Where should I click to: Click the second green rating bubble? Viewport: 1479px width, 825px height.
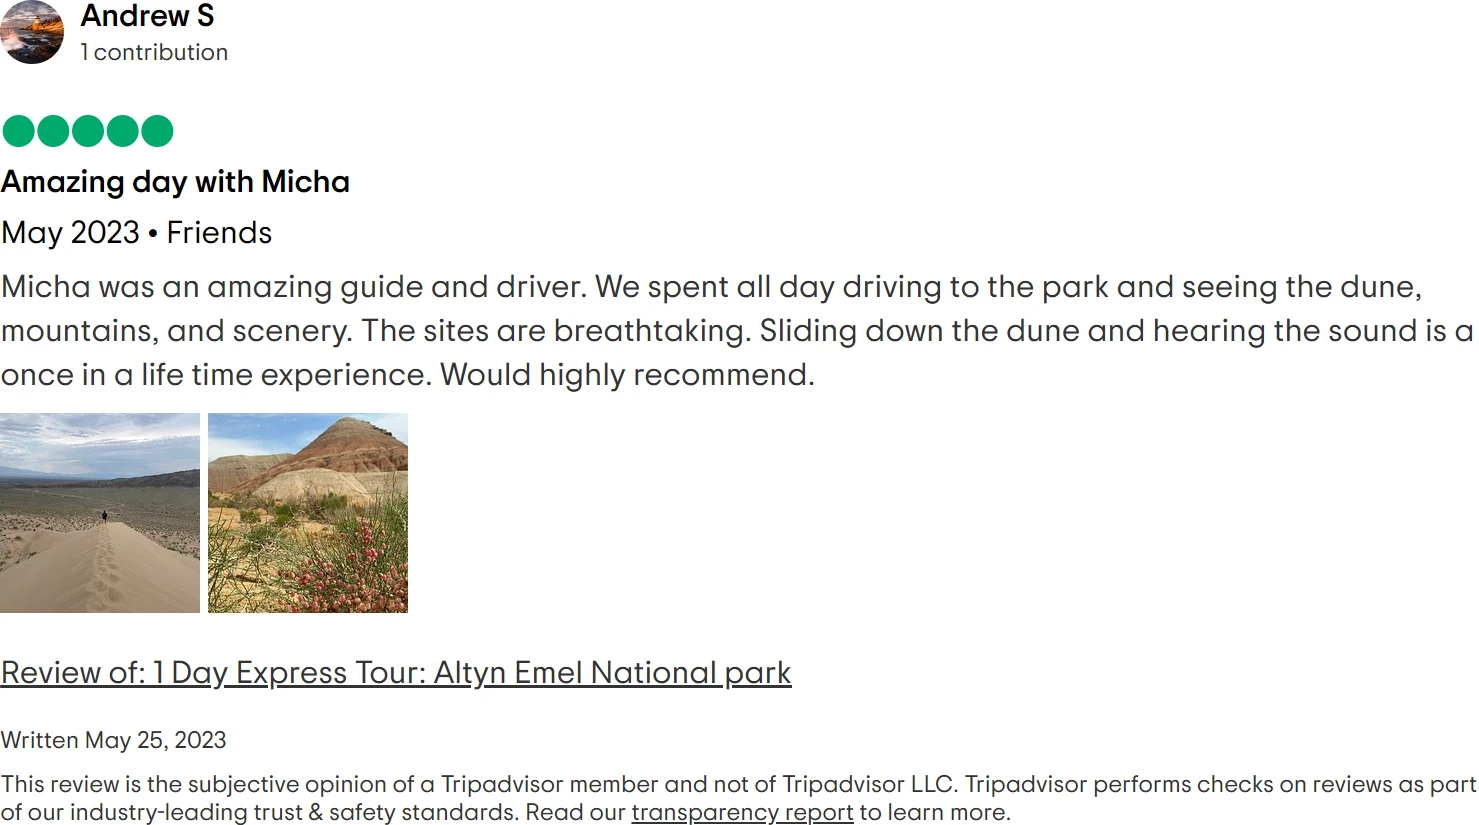coord(53,131)
